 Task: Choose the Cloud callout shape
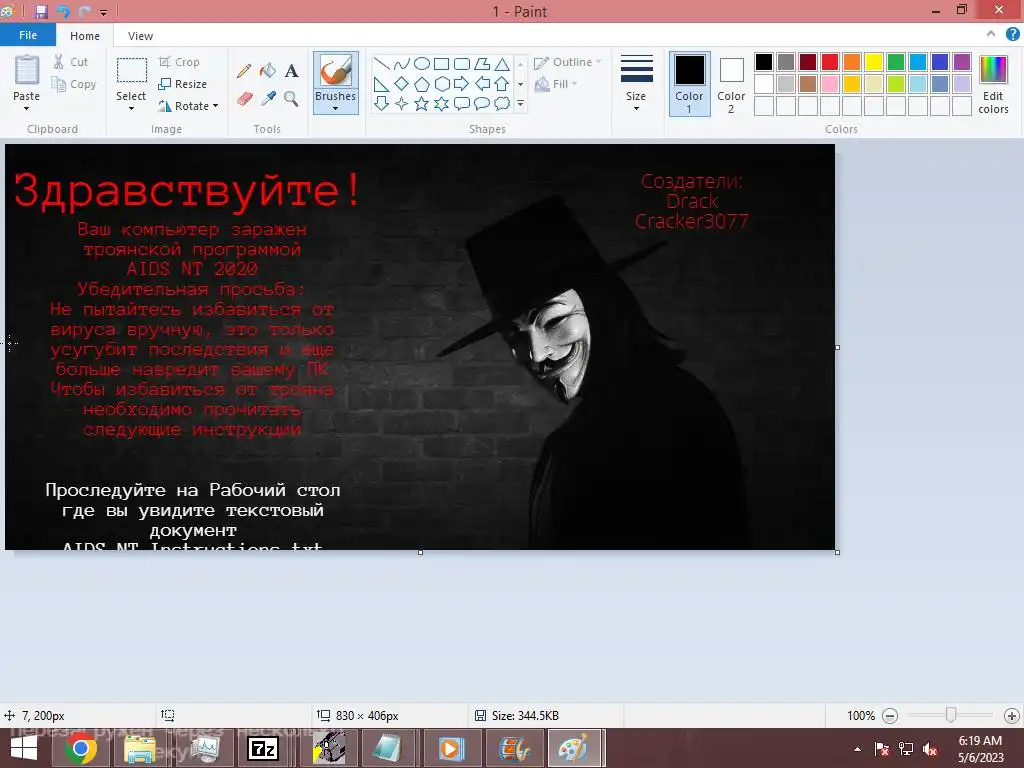[502, 103]
